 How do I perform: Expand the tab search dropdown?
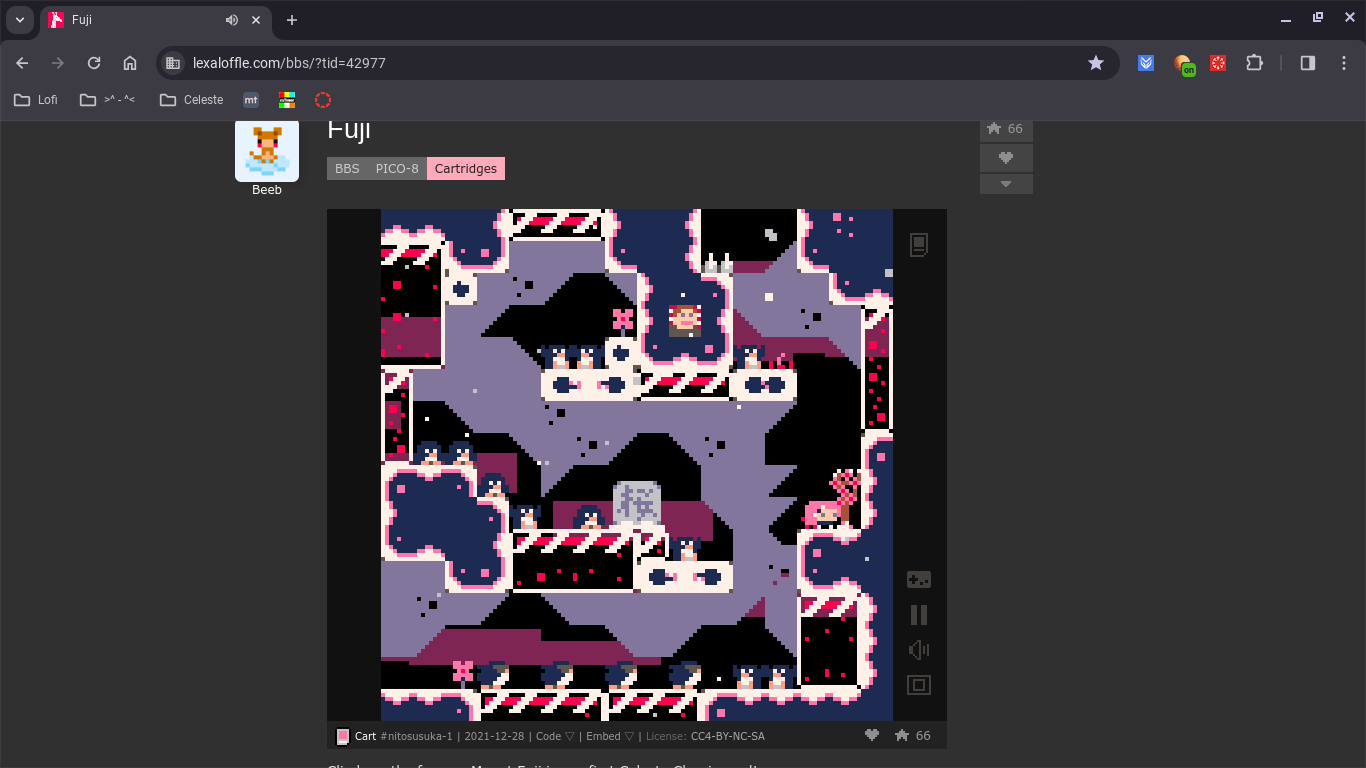(x=19, y=20)
